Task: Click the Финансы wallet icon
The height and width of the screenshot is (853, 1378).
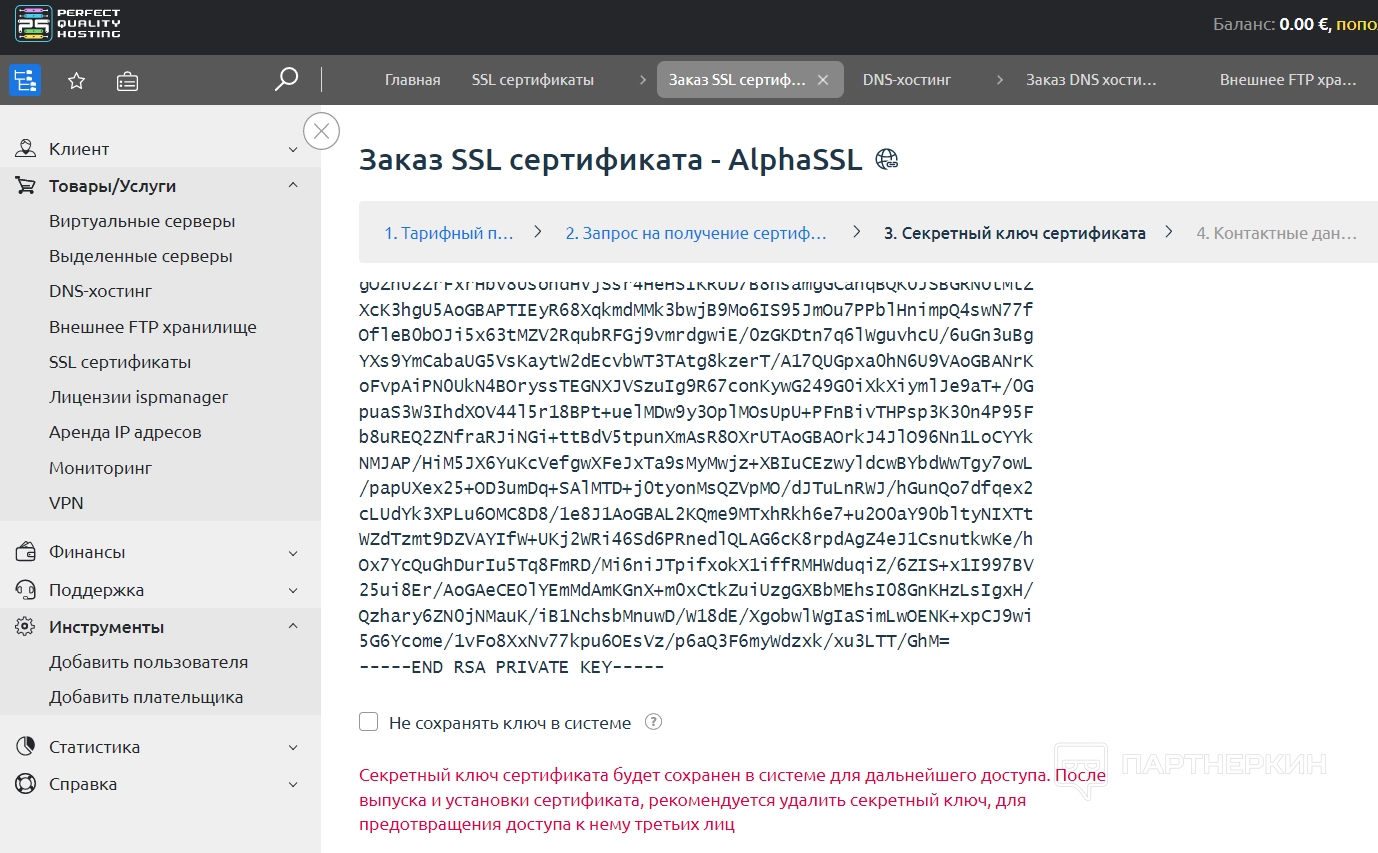Action: click(x=26, y=552)
